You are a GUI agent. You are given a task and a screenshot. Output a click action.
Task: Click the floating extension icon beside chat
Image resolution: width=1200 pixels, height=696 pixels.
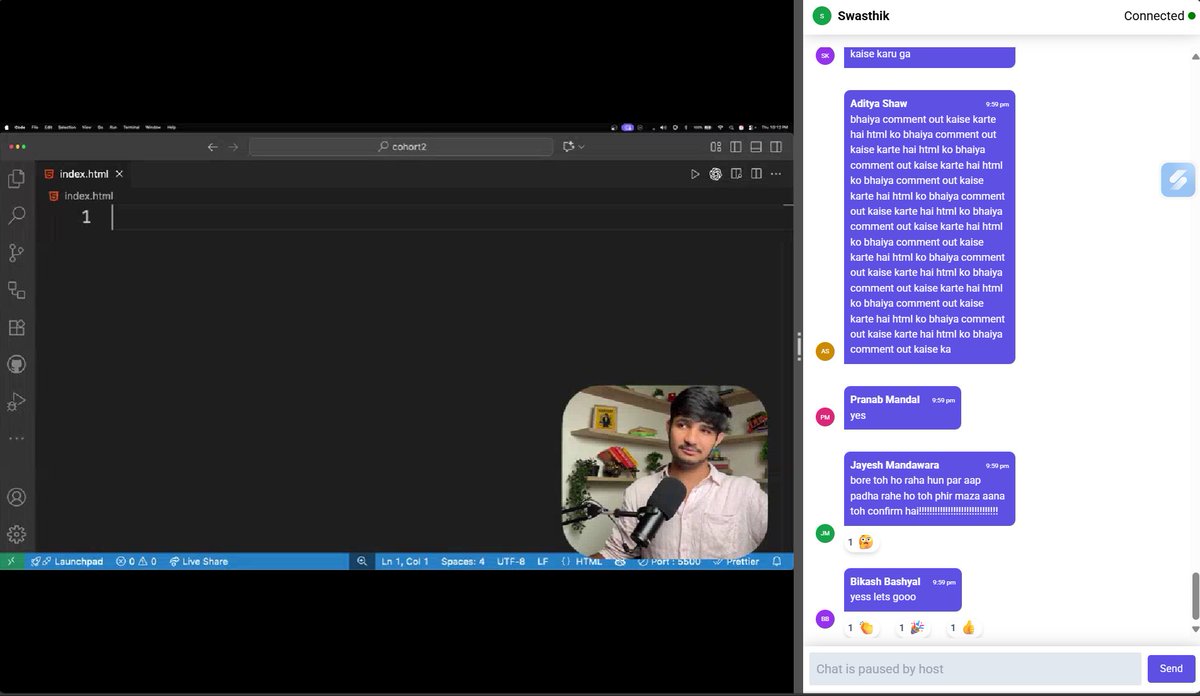1179,180
